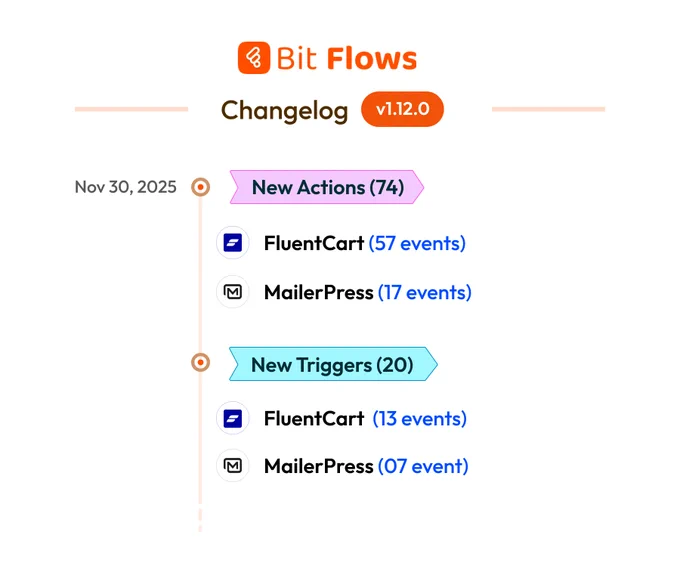The width and height of the screenshot is (680, 569).
Task: Click the FluentCart icon under New Actions
Action: pyautogui.click(x=233, y=242)
